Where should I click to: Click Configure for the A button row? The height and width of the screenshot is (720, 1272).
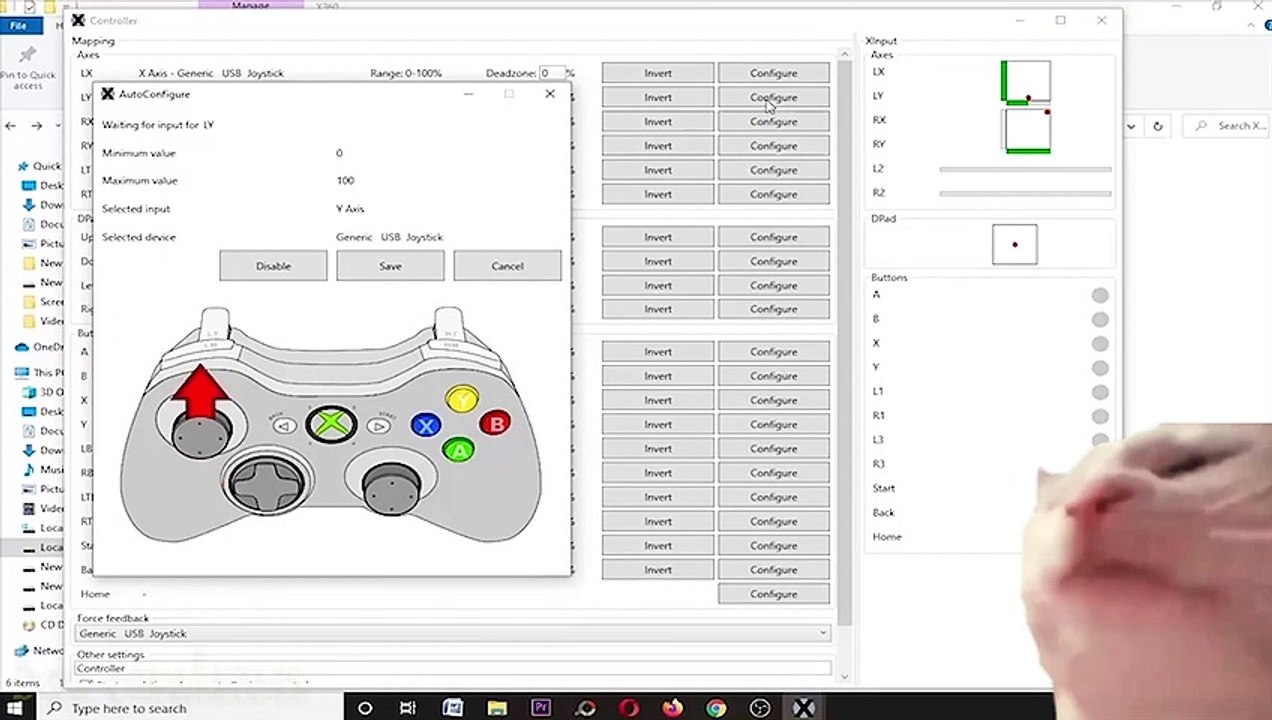tap(774, 352)
